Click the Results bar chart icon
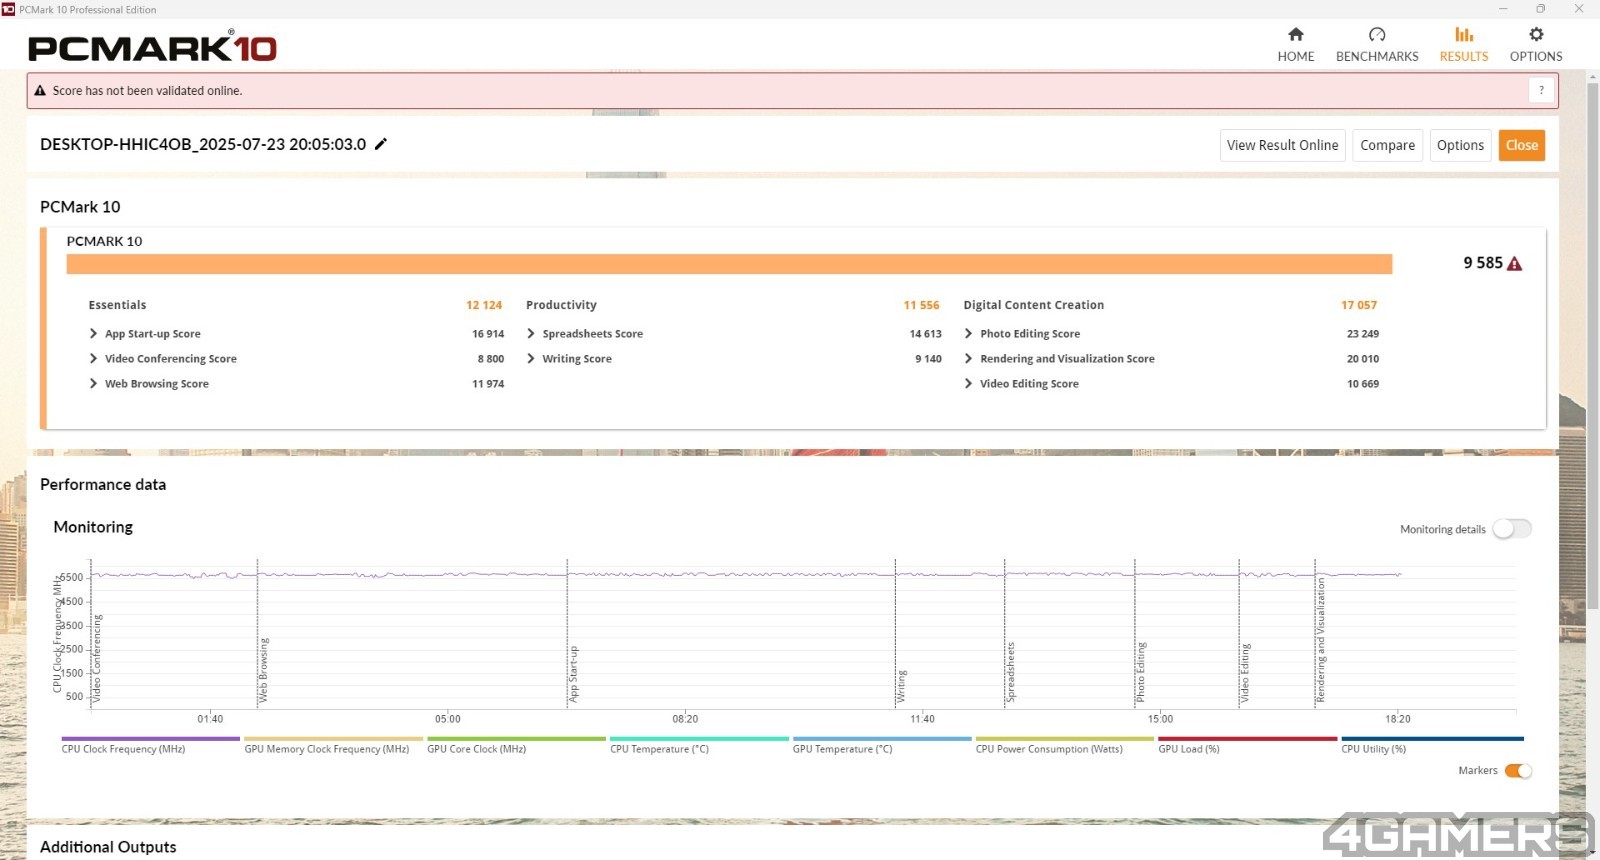This screenshot has height=860, width=1600. pyautogui.click(x=1464, y=34)
